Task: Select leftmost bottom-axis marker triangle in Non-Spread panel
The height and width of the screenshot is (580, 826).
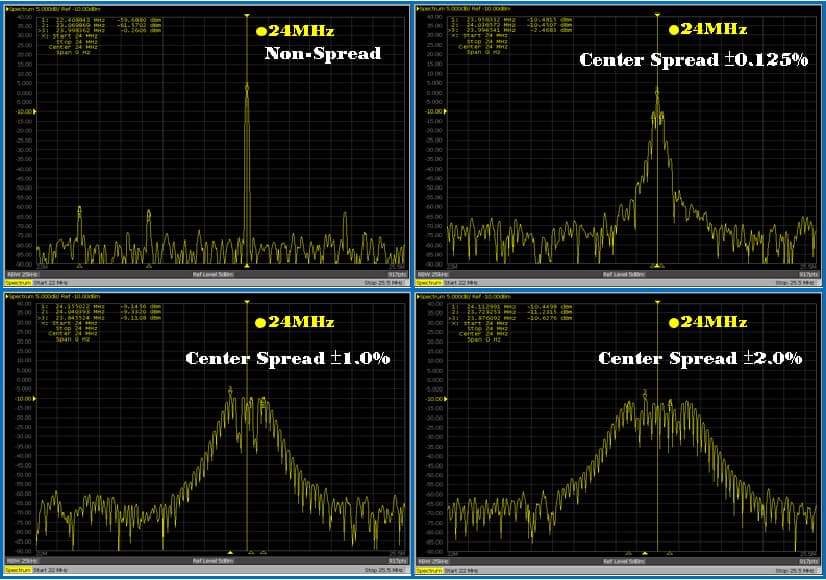Action: [x=80, y=266]
